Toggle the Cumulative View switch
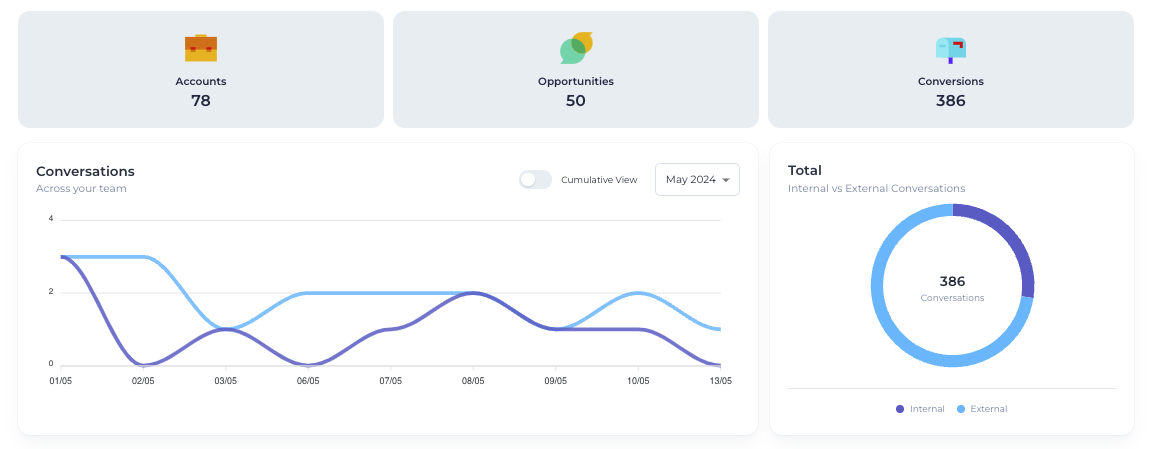Viewport: 1151px width, 449px height. 535,180
